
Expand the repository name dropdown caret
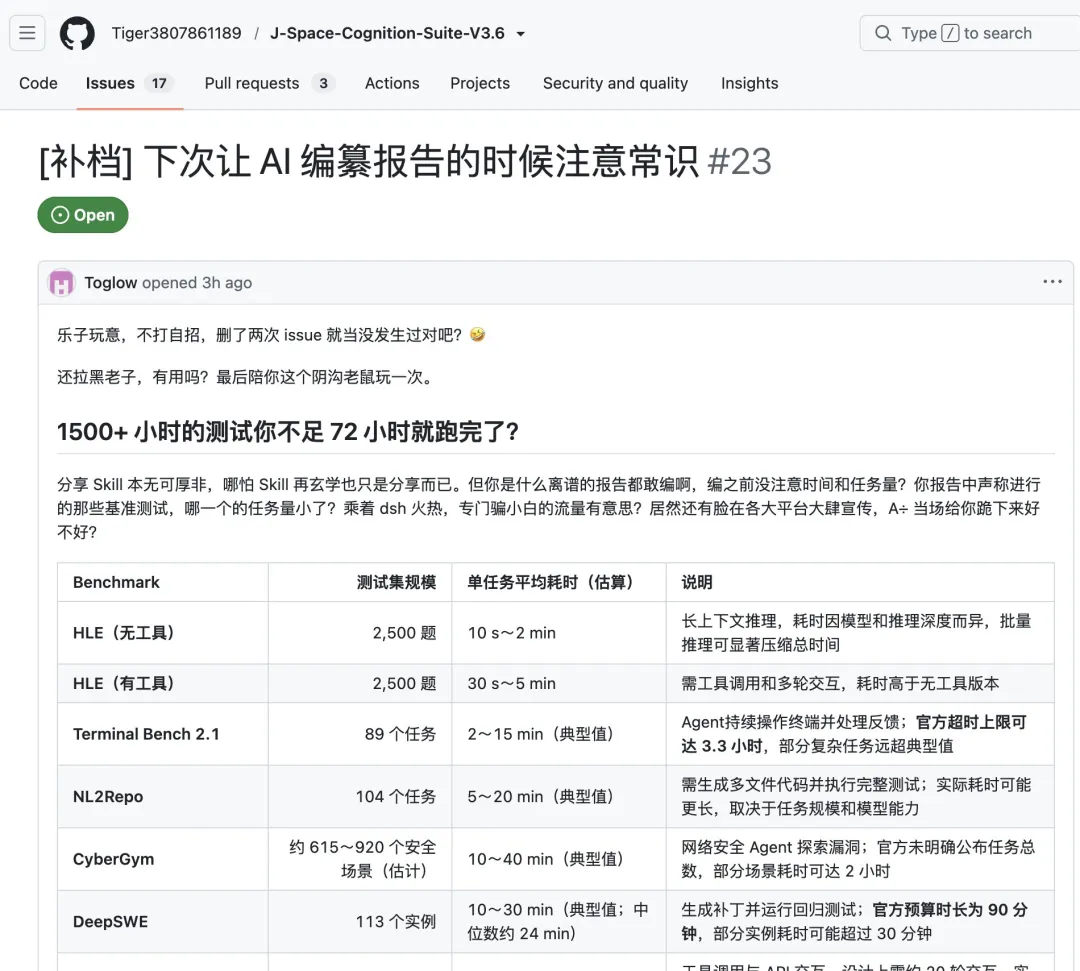tap(521, 34)
